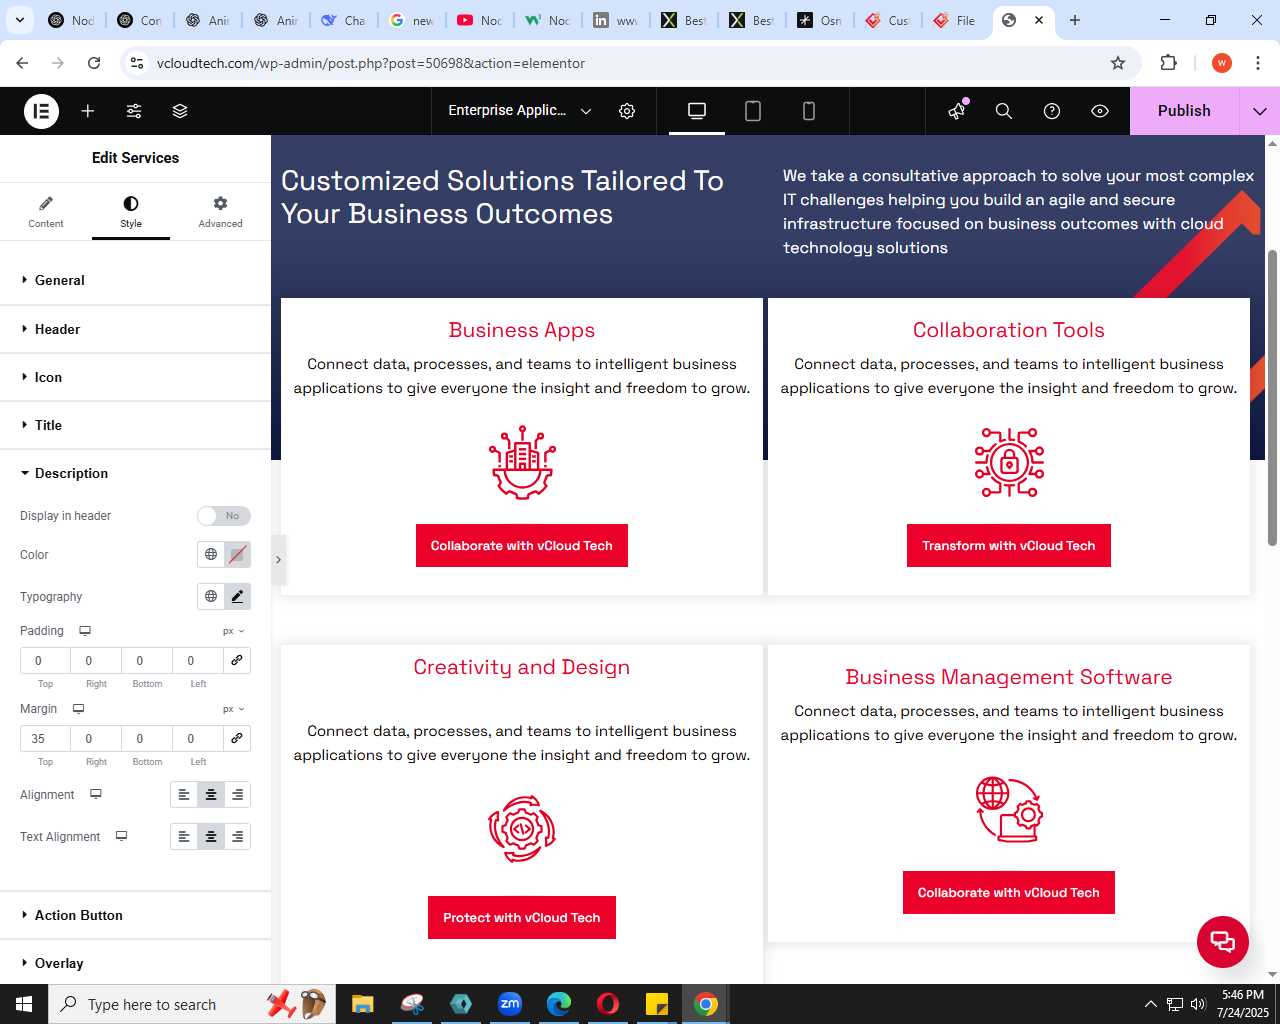This screenshot has width=1280, height=1024.
Task: Click the Padding Top input field
Action: 45,661
